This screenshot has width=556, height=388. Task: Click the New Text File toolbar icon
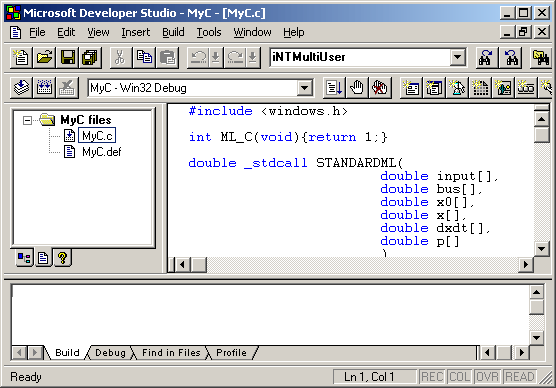[21, 57]
